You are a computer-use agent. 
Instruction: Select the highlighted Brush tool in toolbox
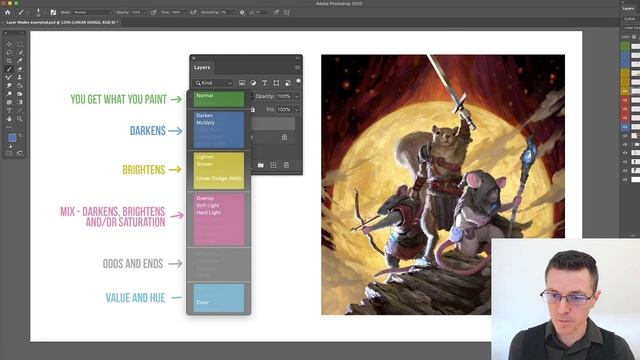(9, 69)
